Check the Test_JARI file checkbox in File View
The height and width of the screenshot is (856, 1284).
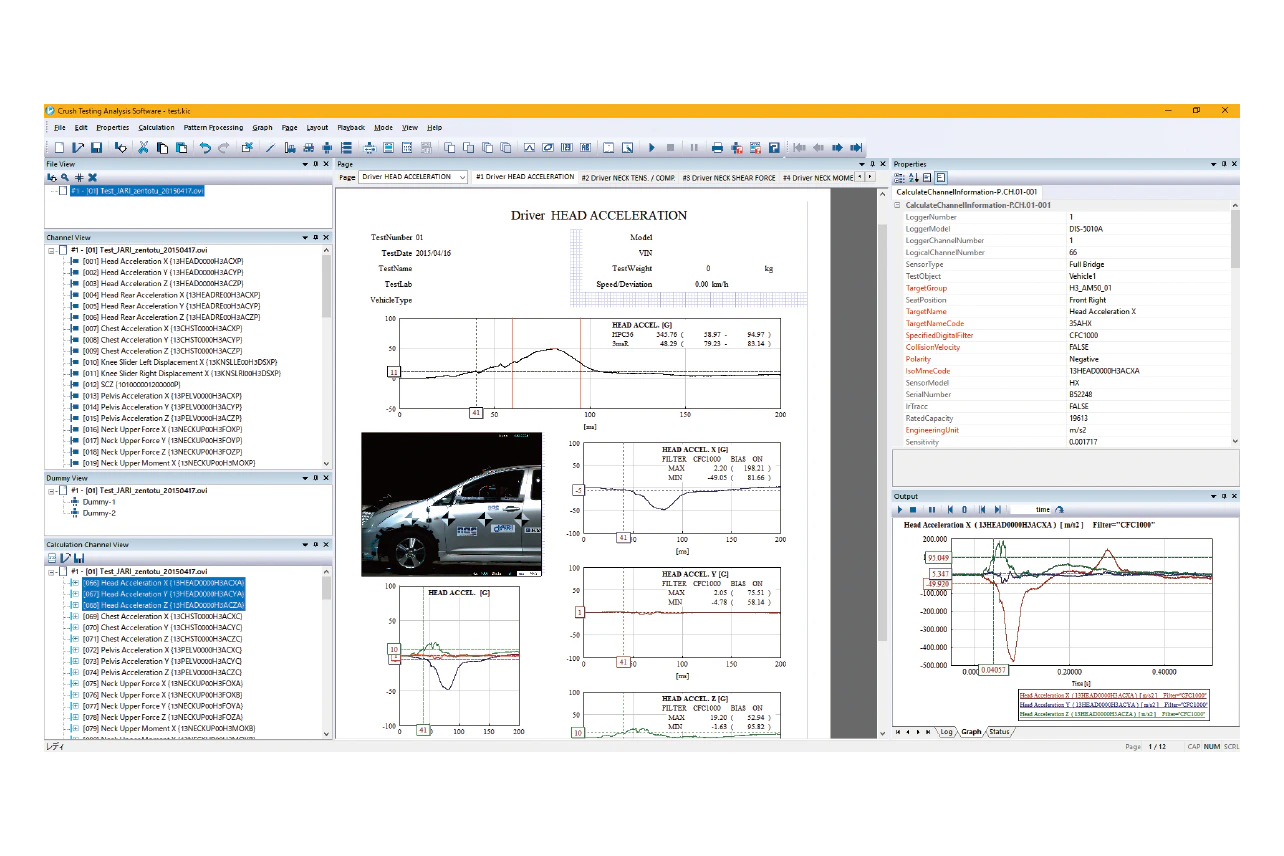(x=63, y=190)
